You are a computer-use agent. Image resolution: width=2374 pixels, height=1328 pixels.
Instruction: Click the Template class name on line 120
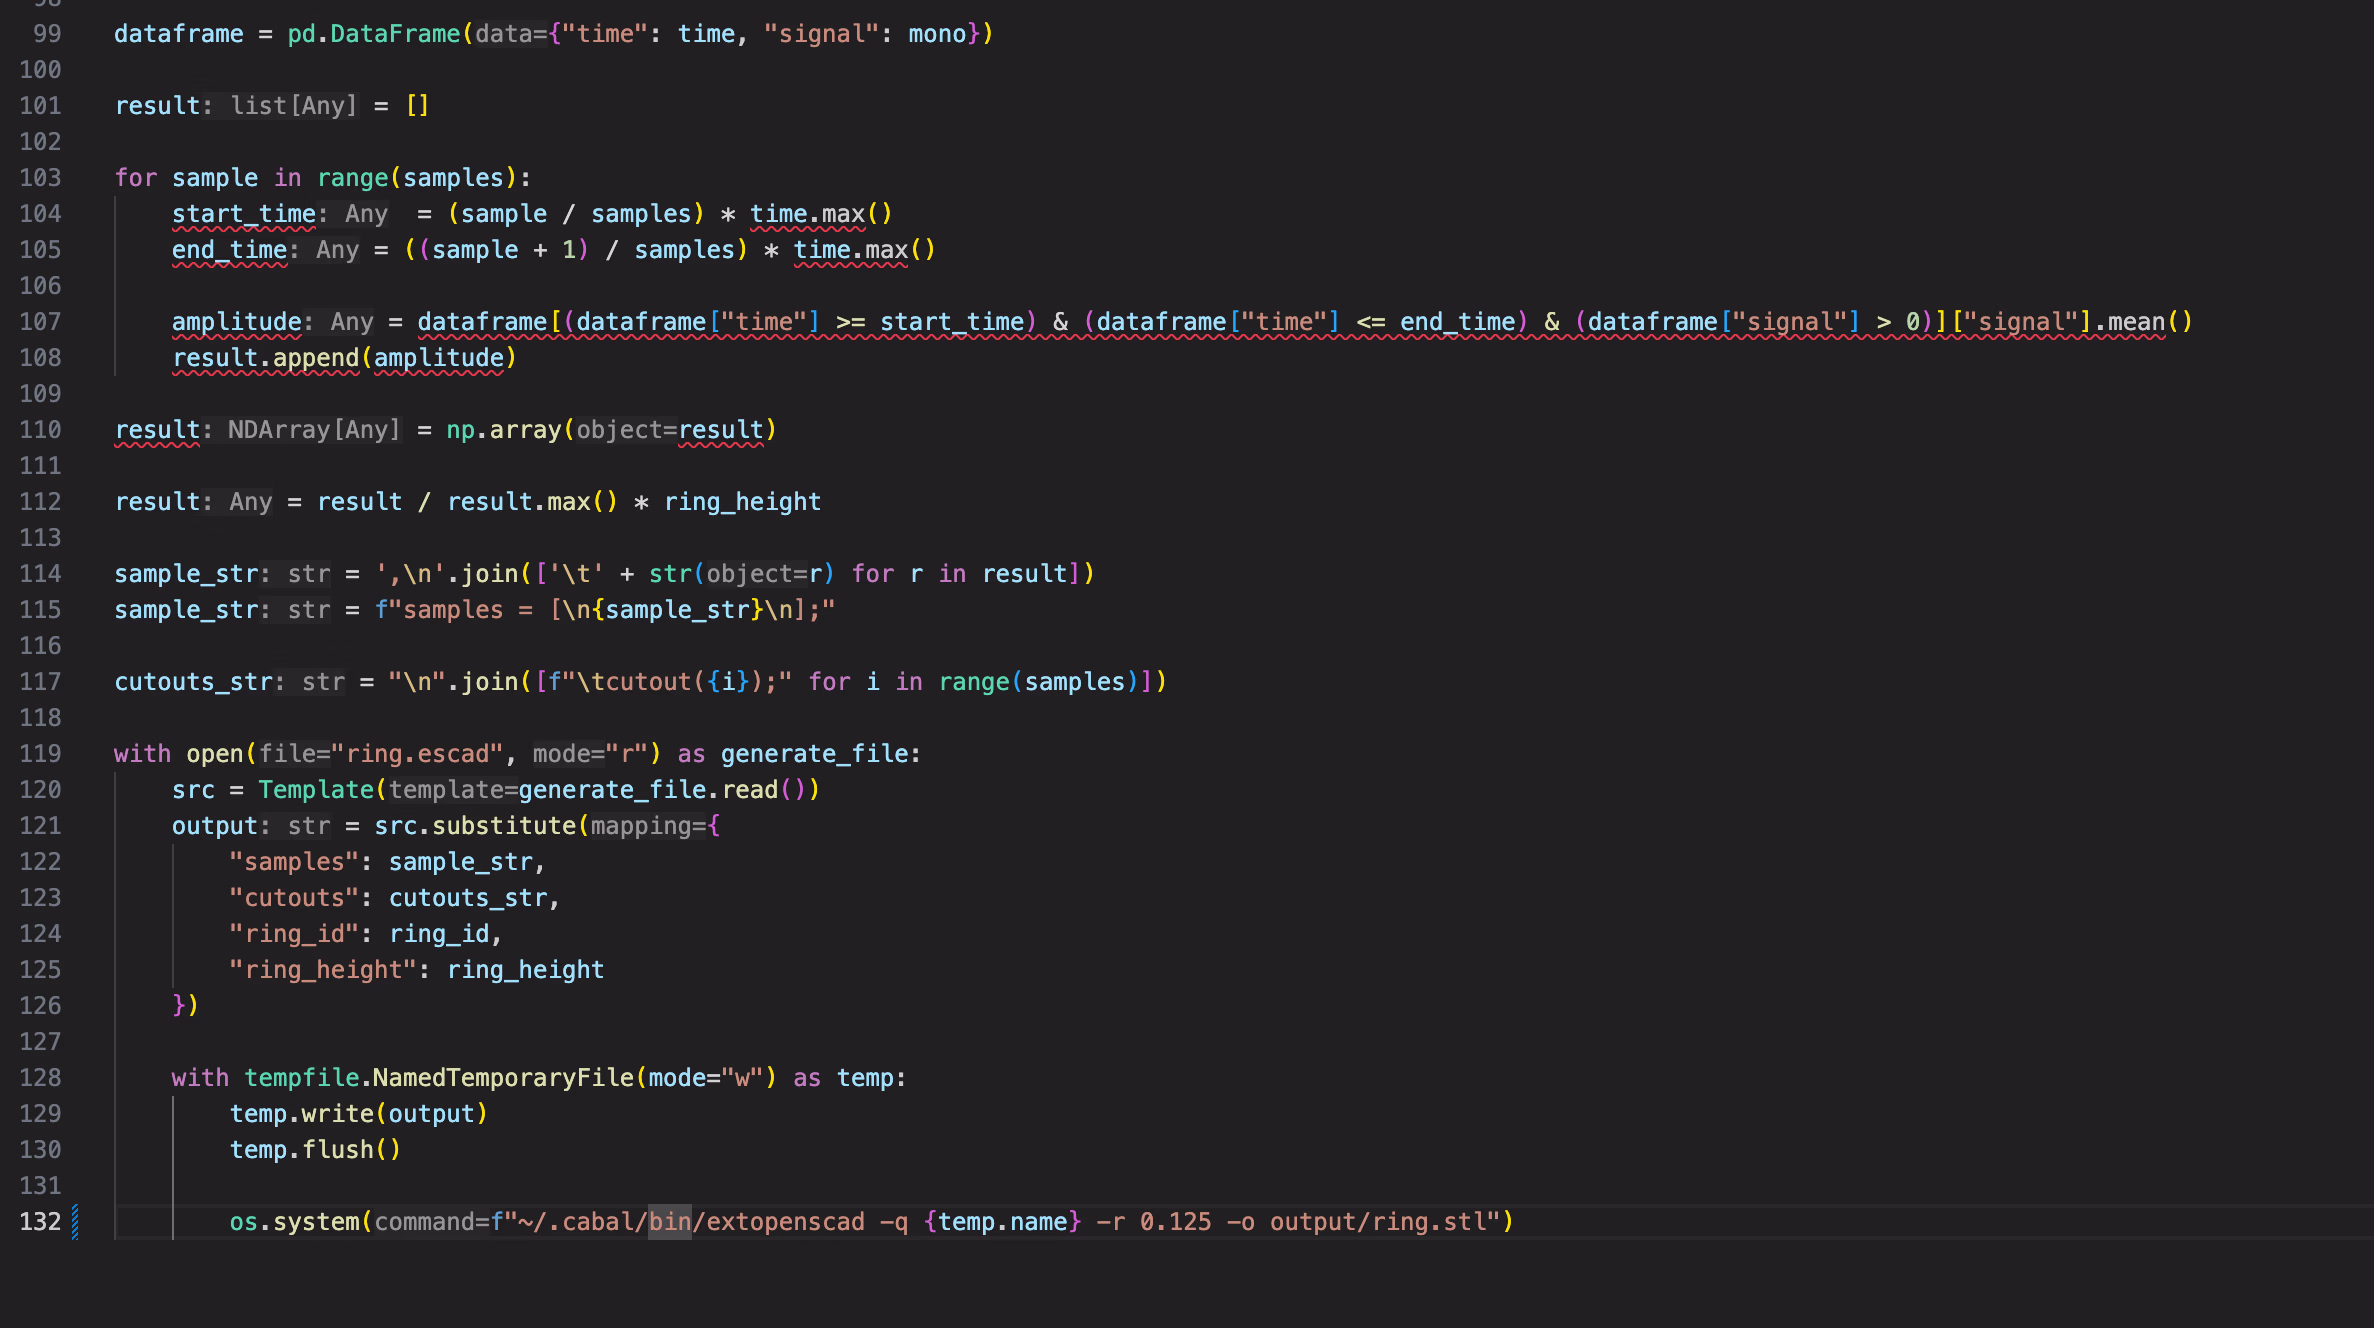315,789
